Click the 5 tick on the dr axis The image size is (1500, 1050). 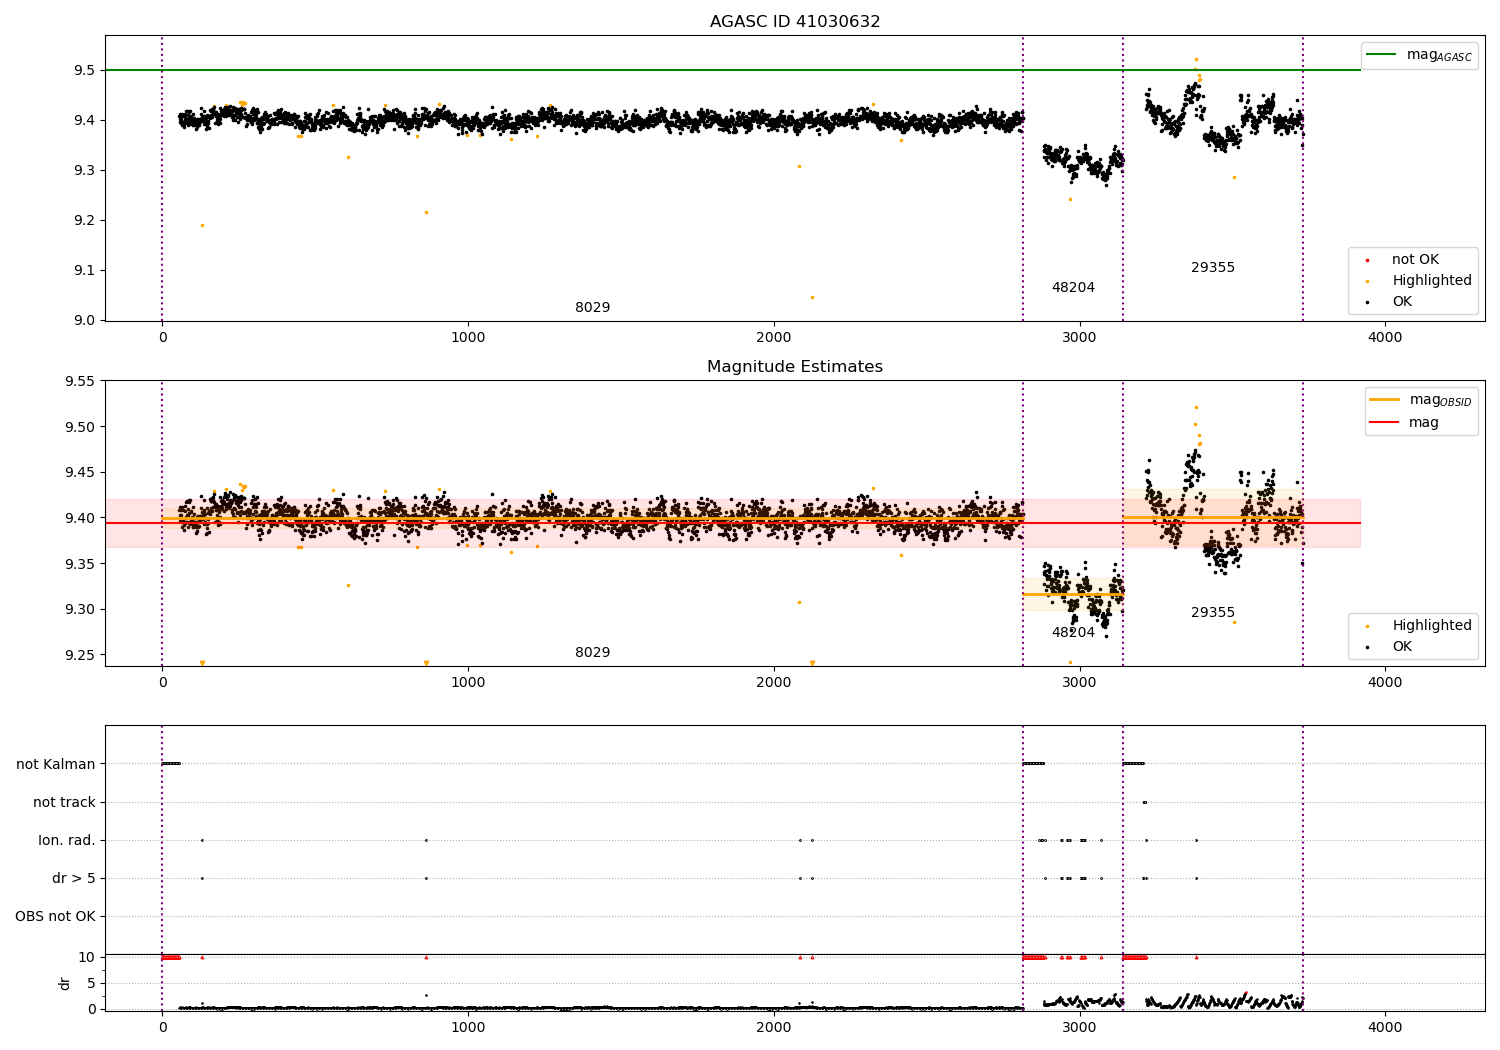coord(92,984)
